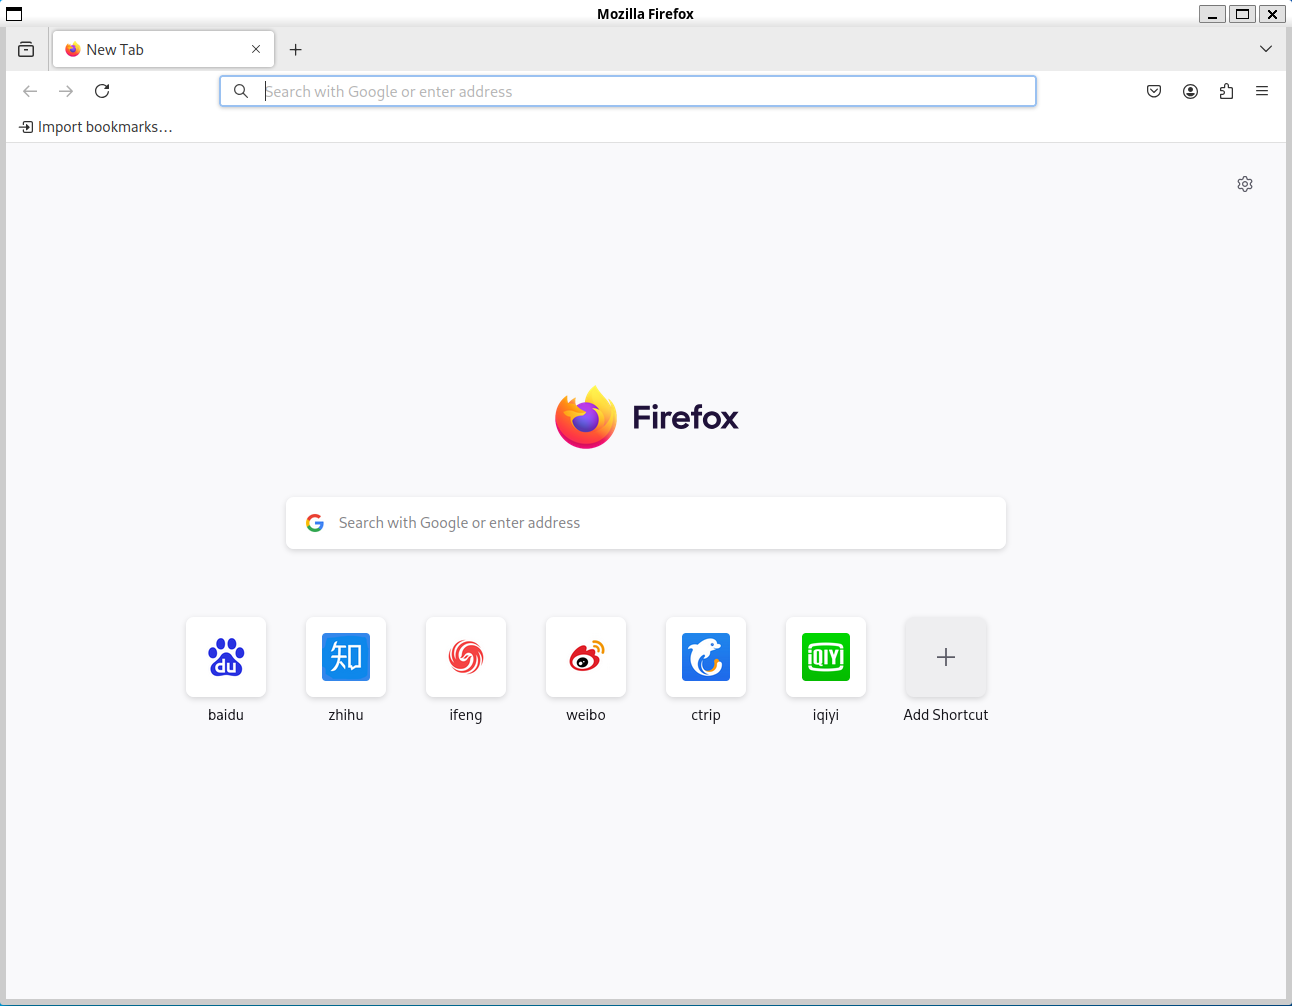1292x1006 pixels.
Task: Click the center Search with Google box
Action: tap(646, 523)
